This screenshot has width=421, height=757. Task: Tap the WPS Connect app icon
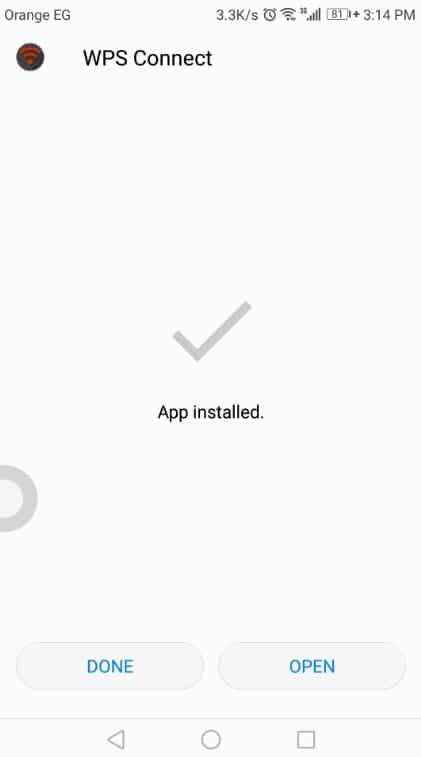30,57
